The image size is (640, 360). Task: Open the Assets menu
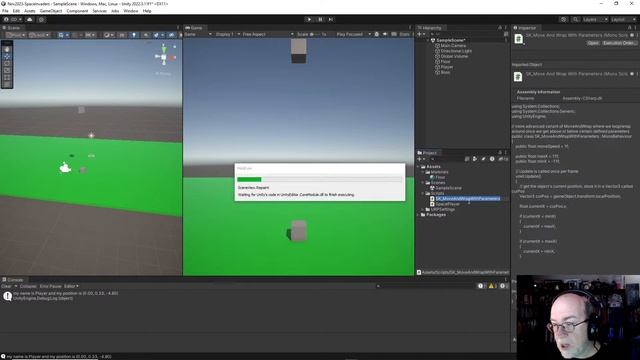pyautogui.click(x=30, y=11)
